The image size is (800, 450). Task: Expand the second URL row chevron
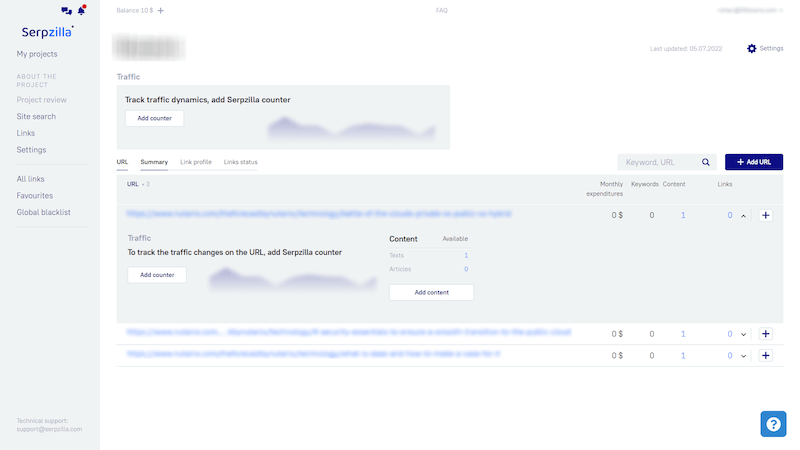[x=743, y=334]
